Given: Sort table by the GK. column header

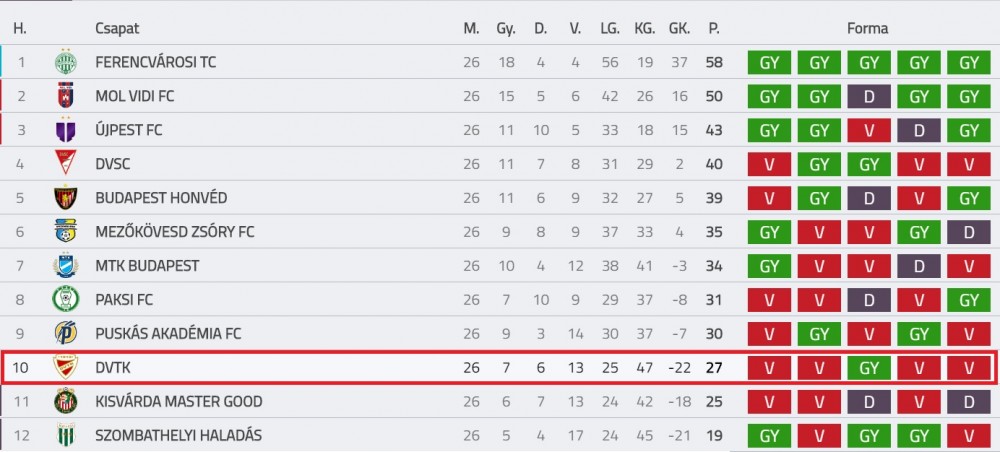Looking at the screenshot, I should coord(679,29).
